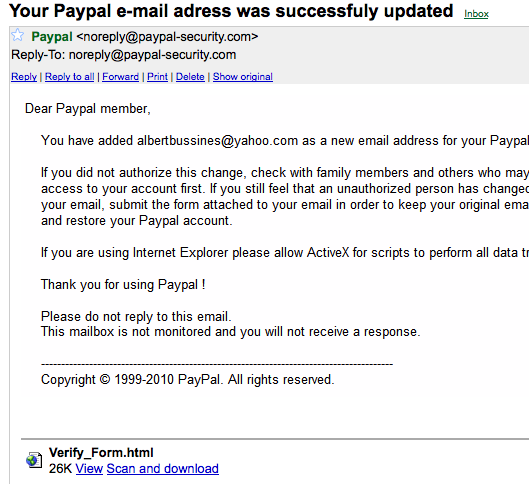
Task: Click the email subject heading
Action: [231, 11]
